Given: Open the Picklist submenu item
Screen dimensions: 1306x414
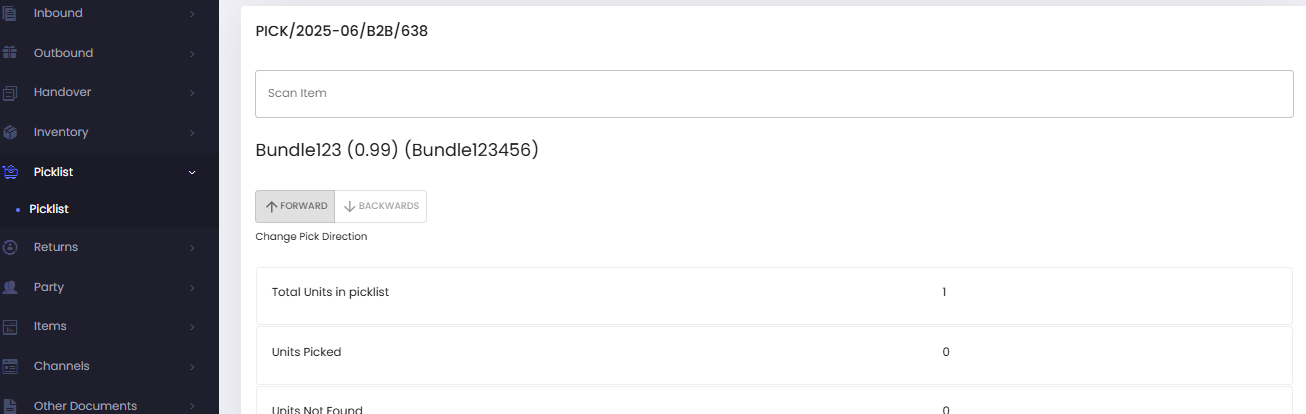Looking at the screenshot, I should (x=49, y=209).
